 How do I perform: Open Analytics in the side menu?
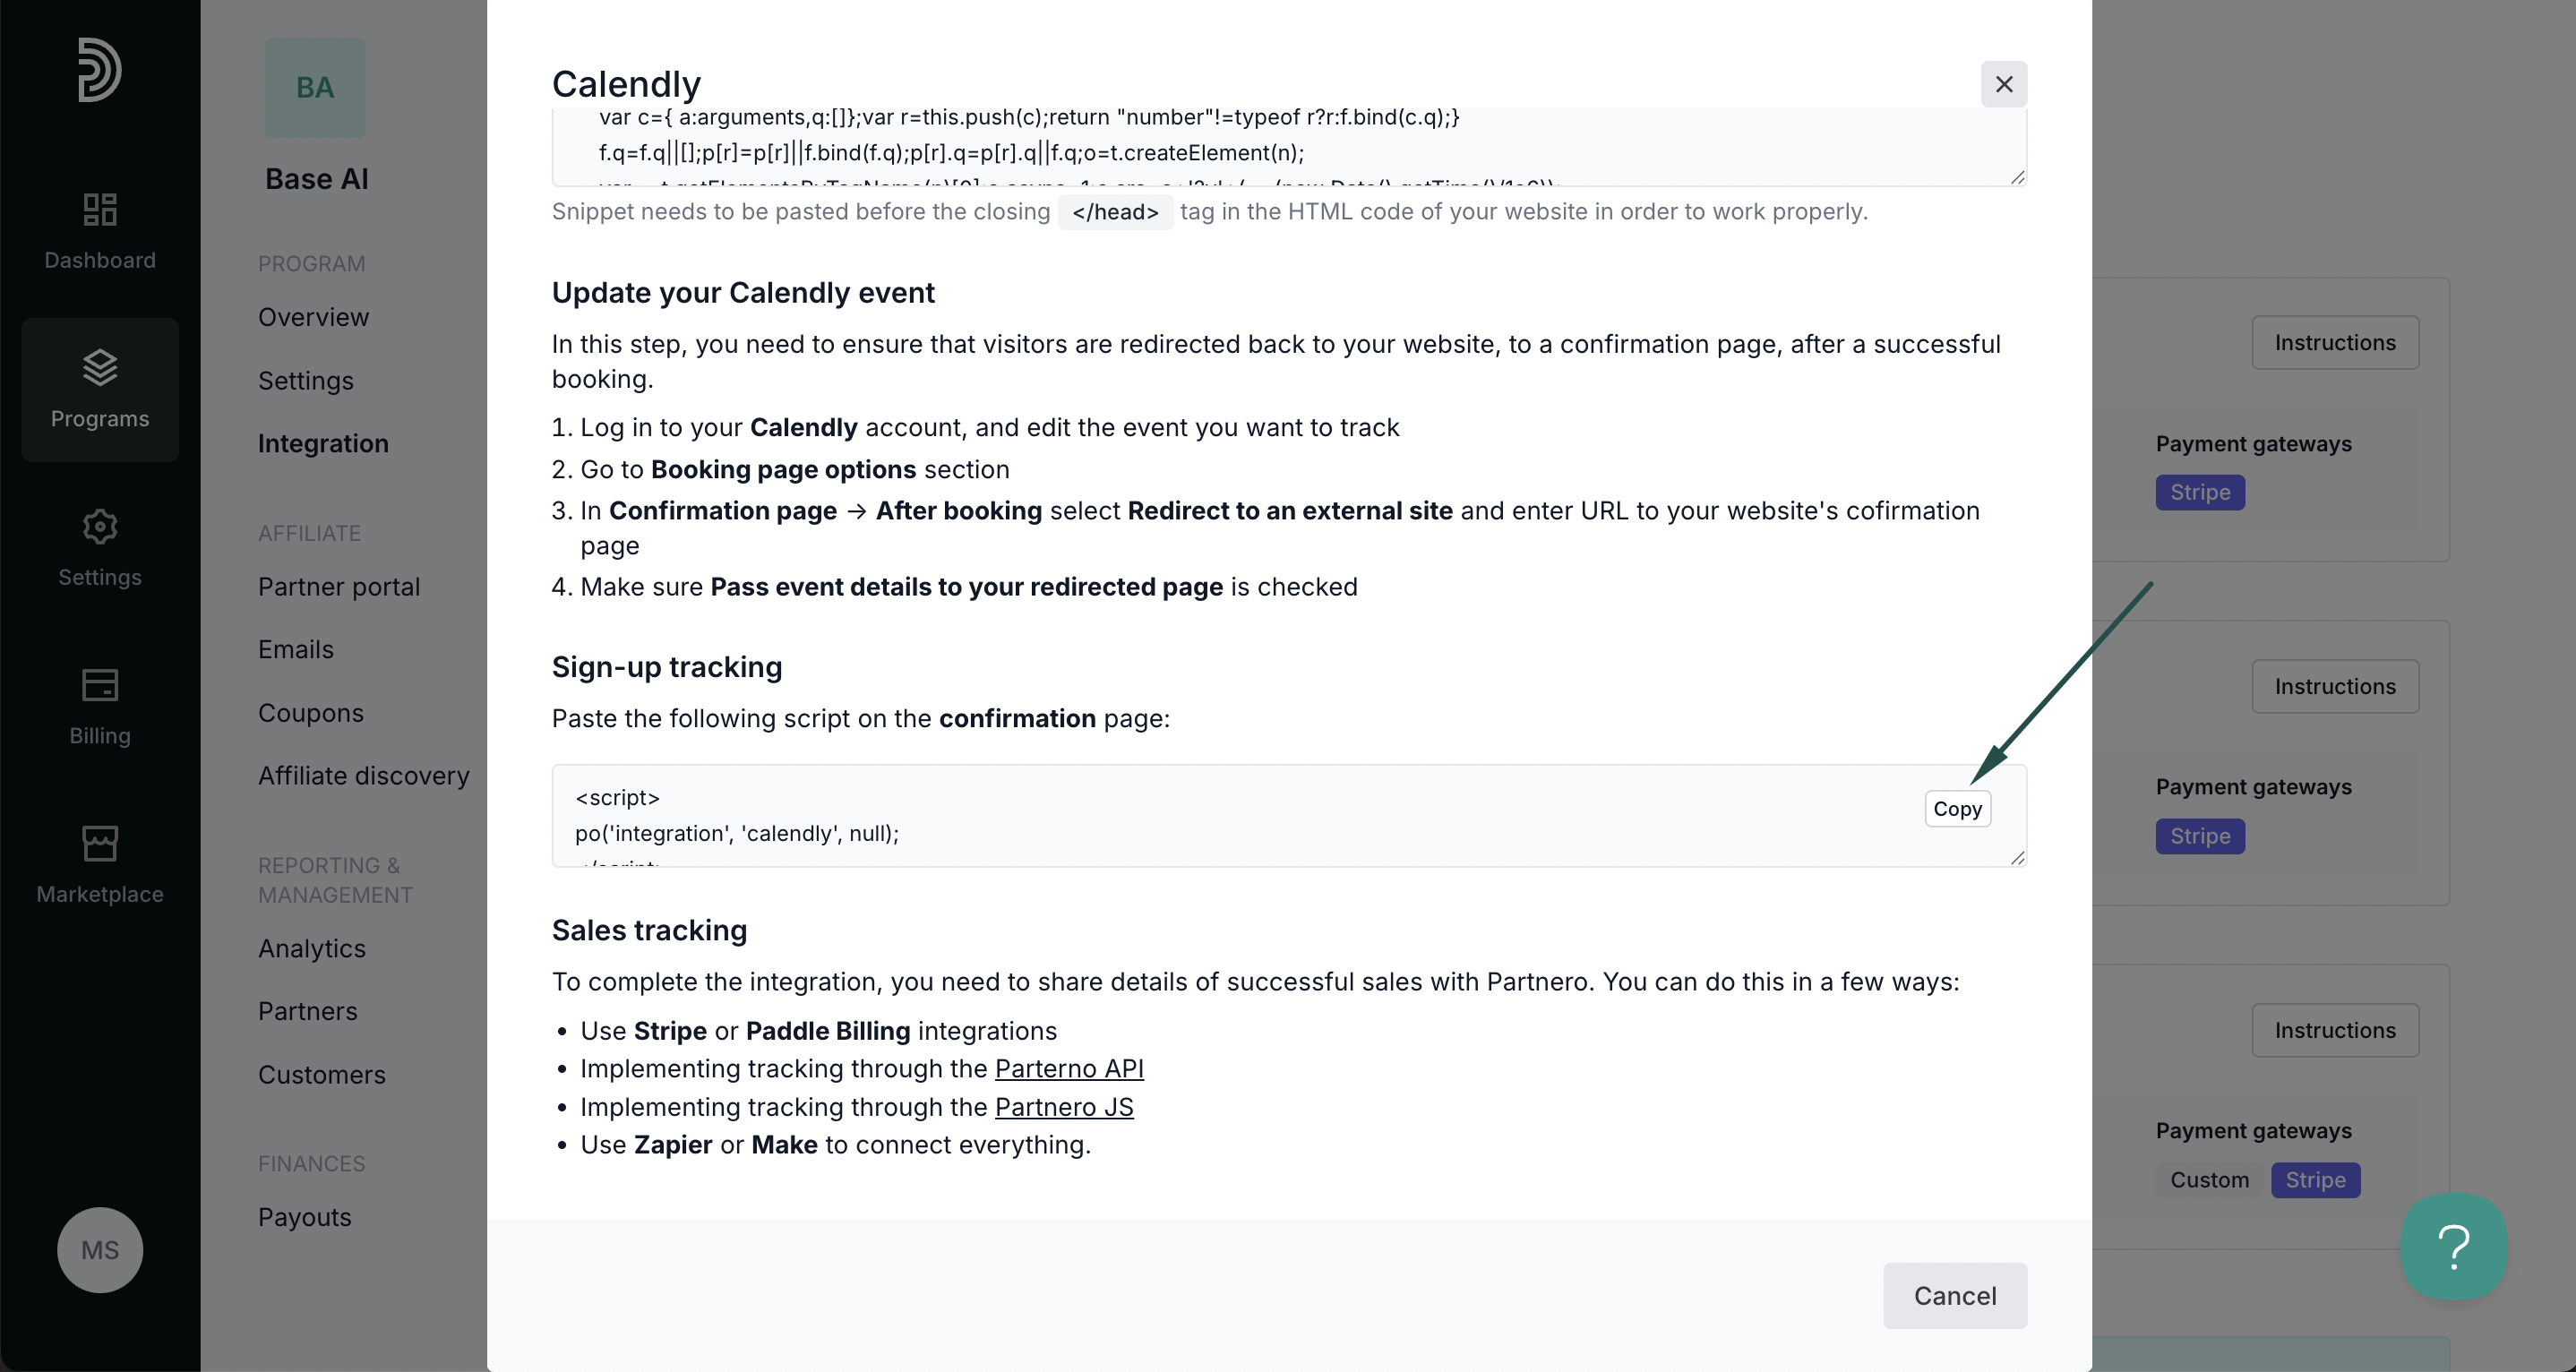tap(312, 948)
